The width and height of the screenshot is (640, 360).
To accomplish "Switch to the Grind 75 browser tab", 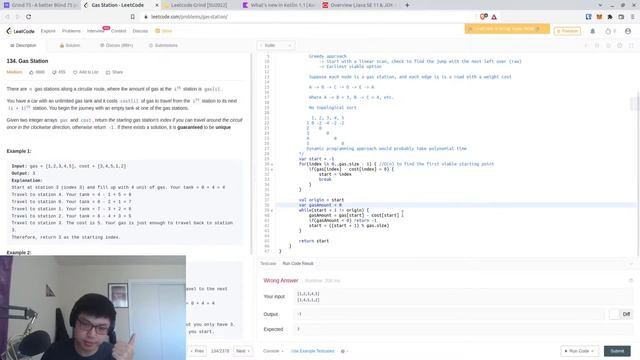I will (40, 5).
